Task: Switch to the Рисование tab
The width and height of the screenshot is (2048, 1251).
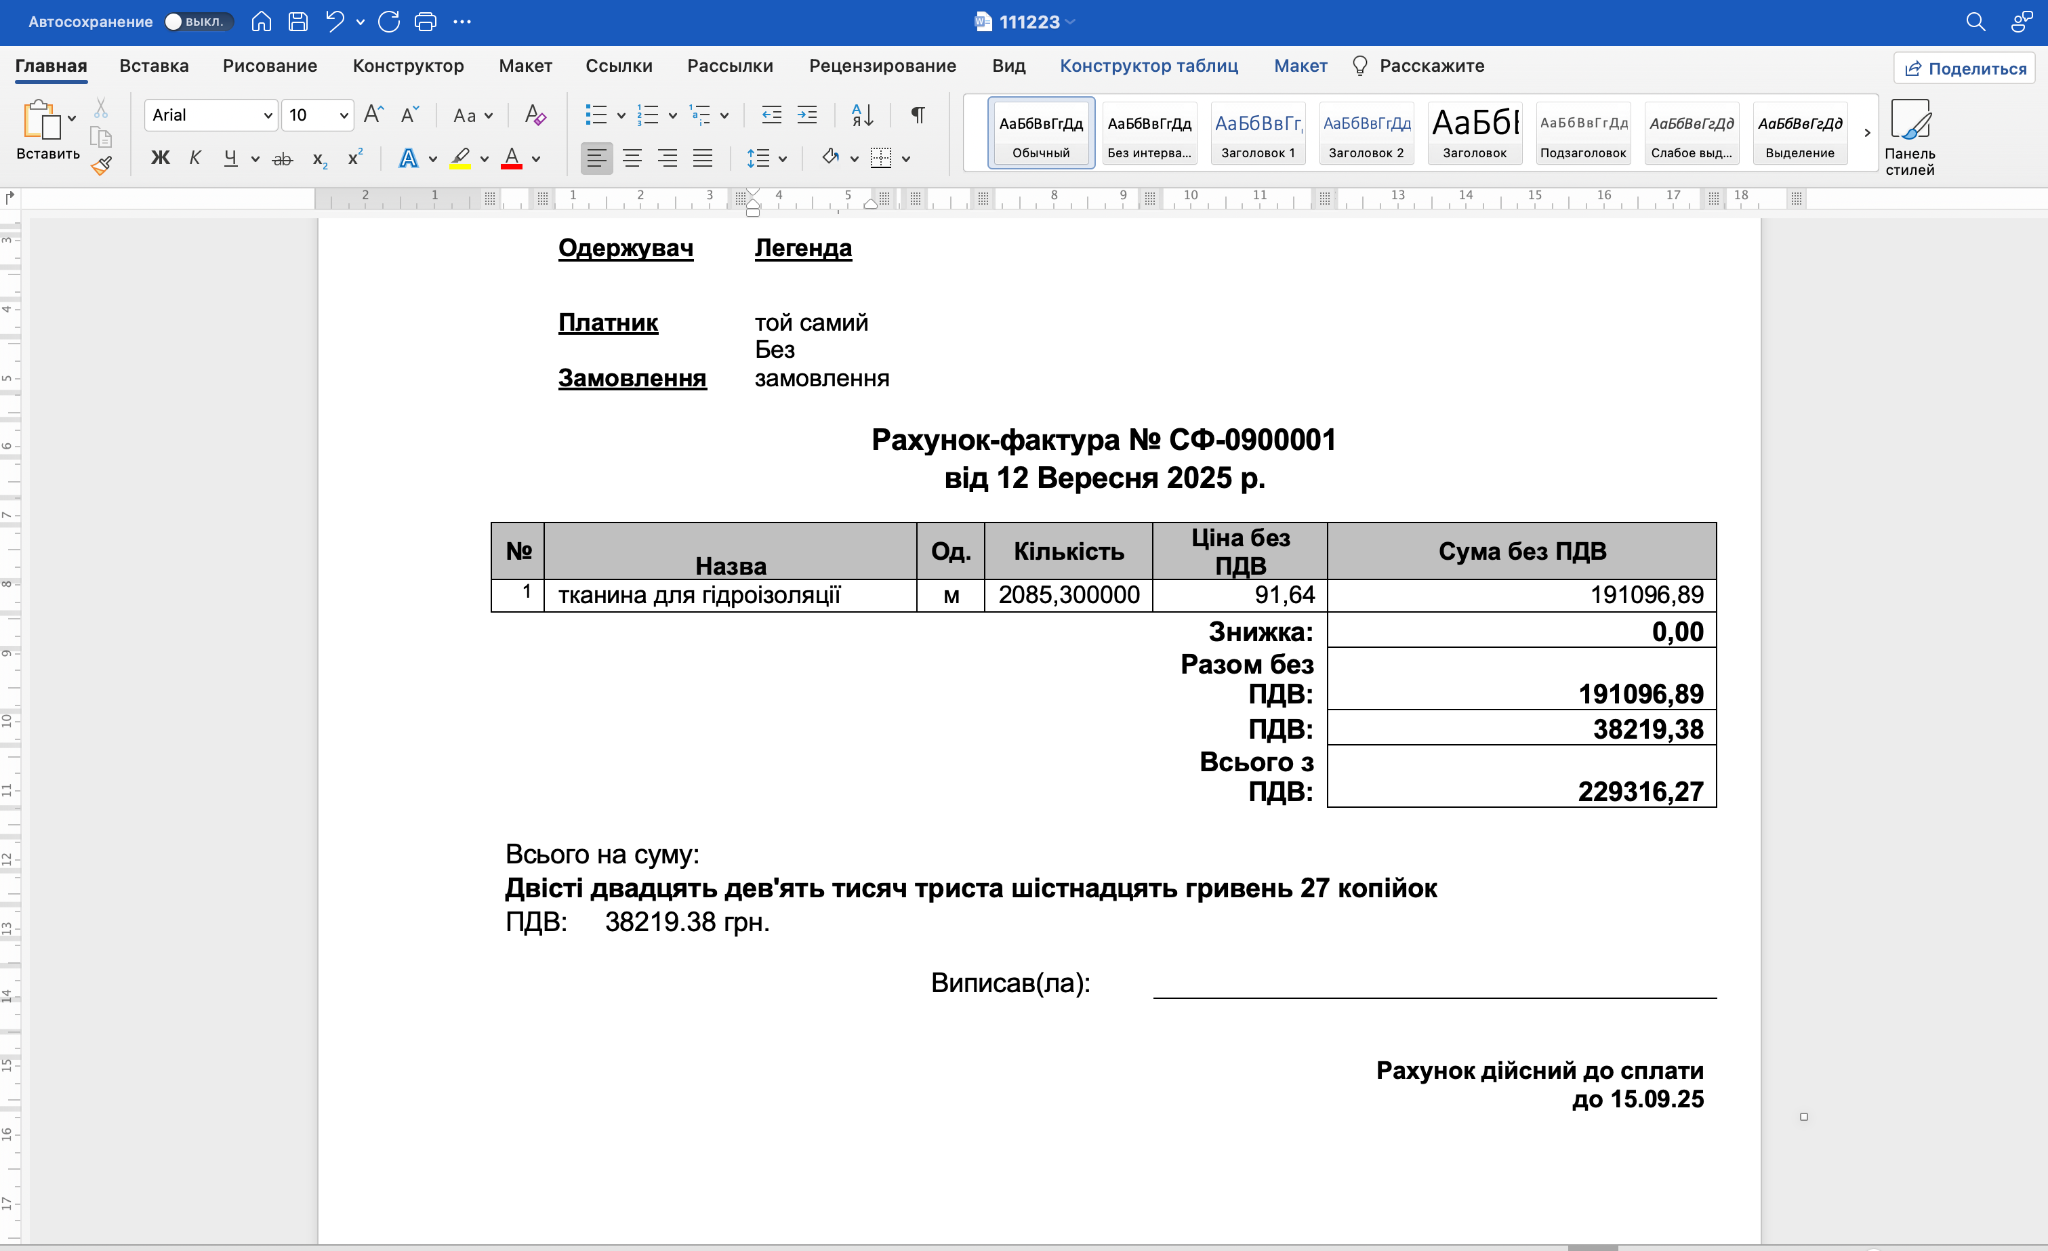Action: 270,66
